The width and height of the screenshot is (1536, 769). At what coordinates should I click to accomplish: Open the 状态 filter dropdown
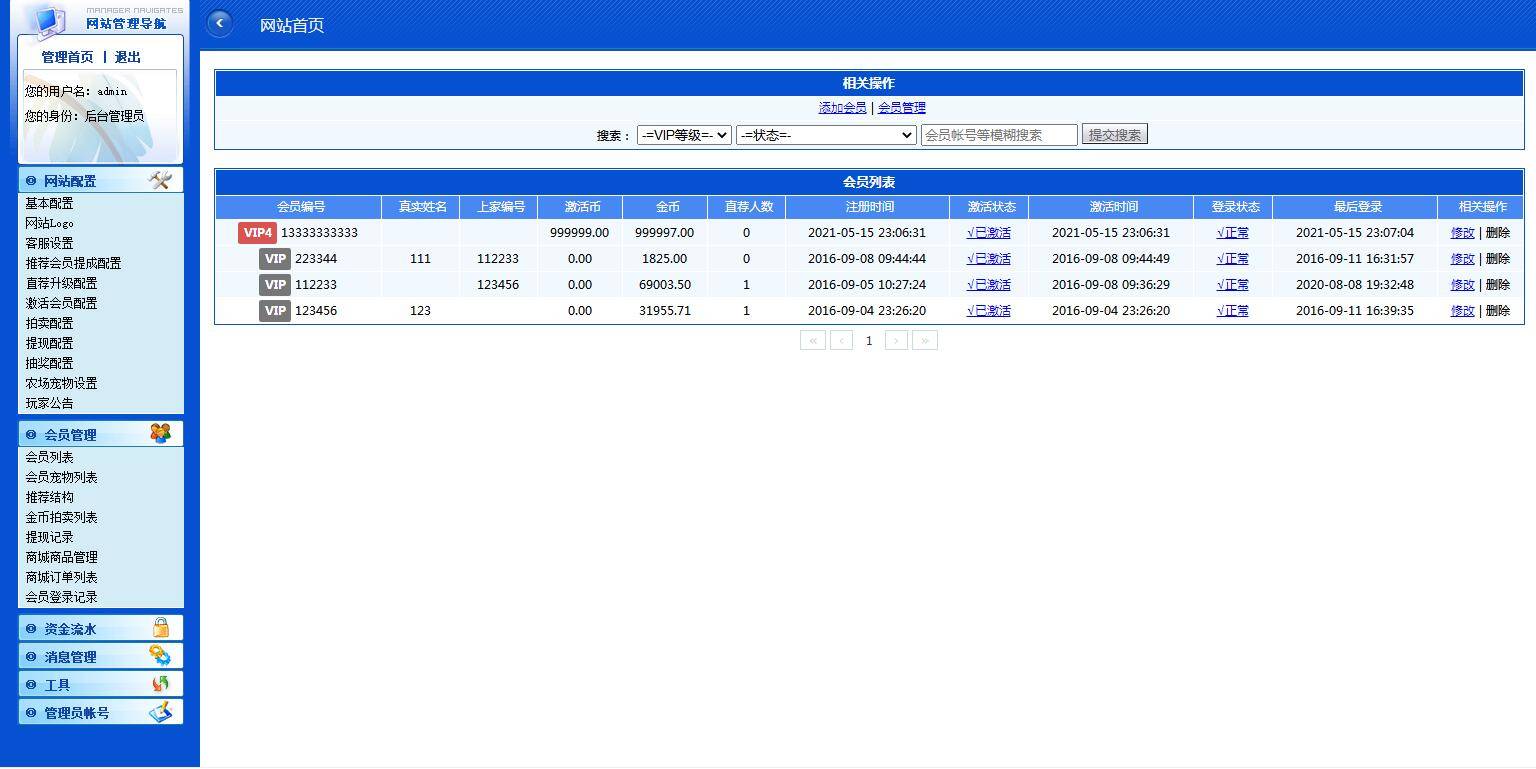[826, 135]
